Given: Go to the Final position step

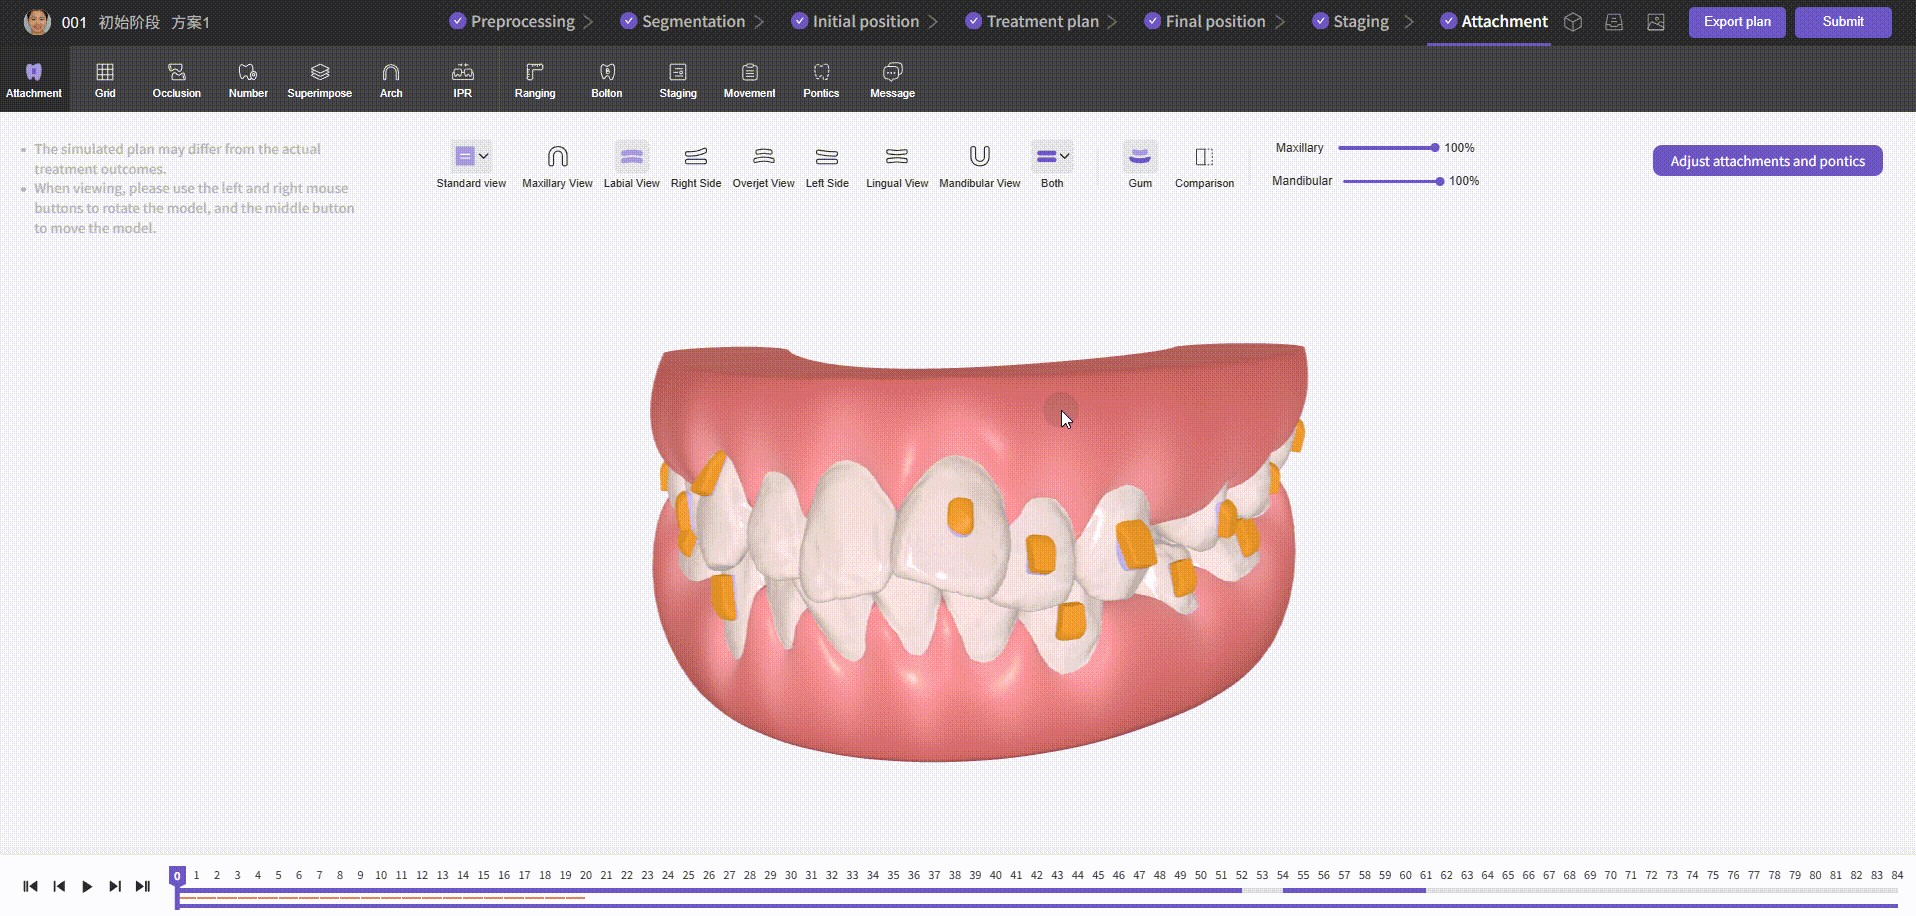Looking at the screenshot, I should pyautogui.click(x=1205, y=21).
